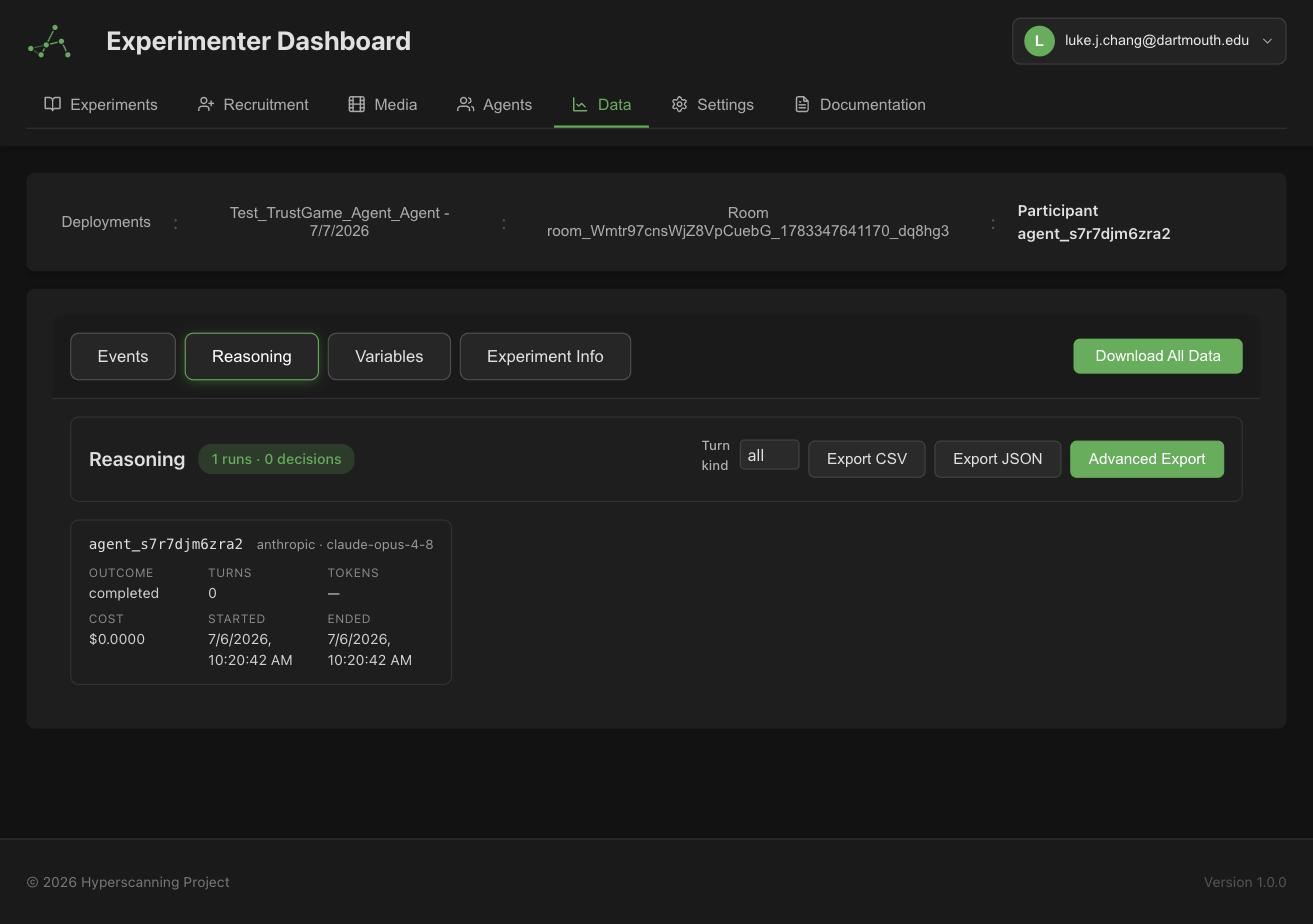Click the Reasoning section heading
Viewport: 1313px width, 924px height.
(137, 459)
